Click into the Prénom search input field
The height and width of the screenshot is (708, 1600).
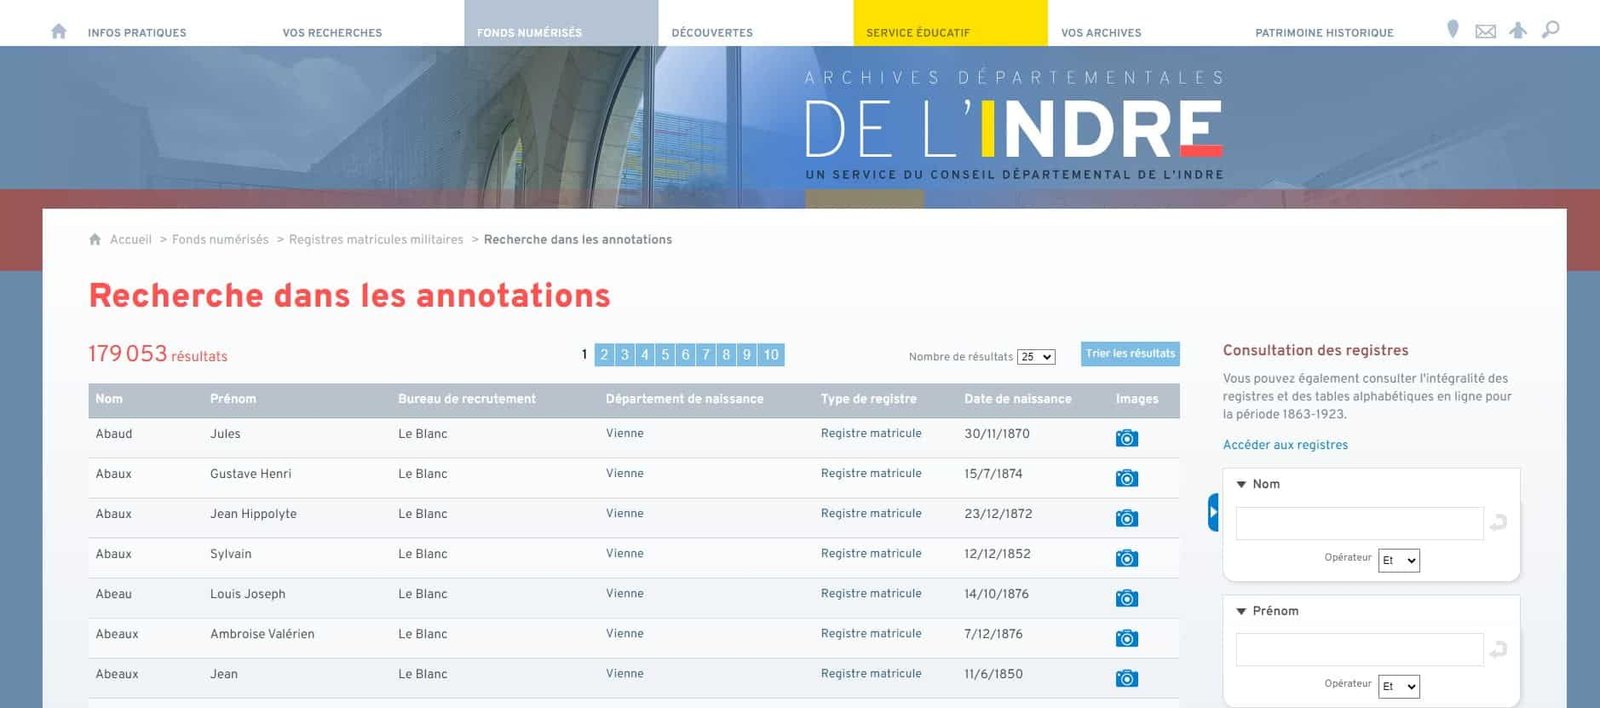1359,650
